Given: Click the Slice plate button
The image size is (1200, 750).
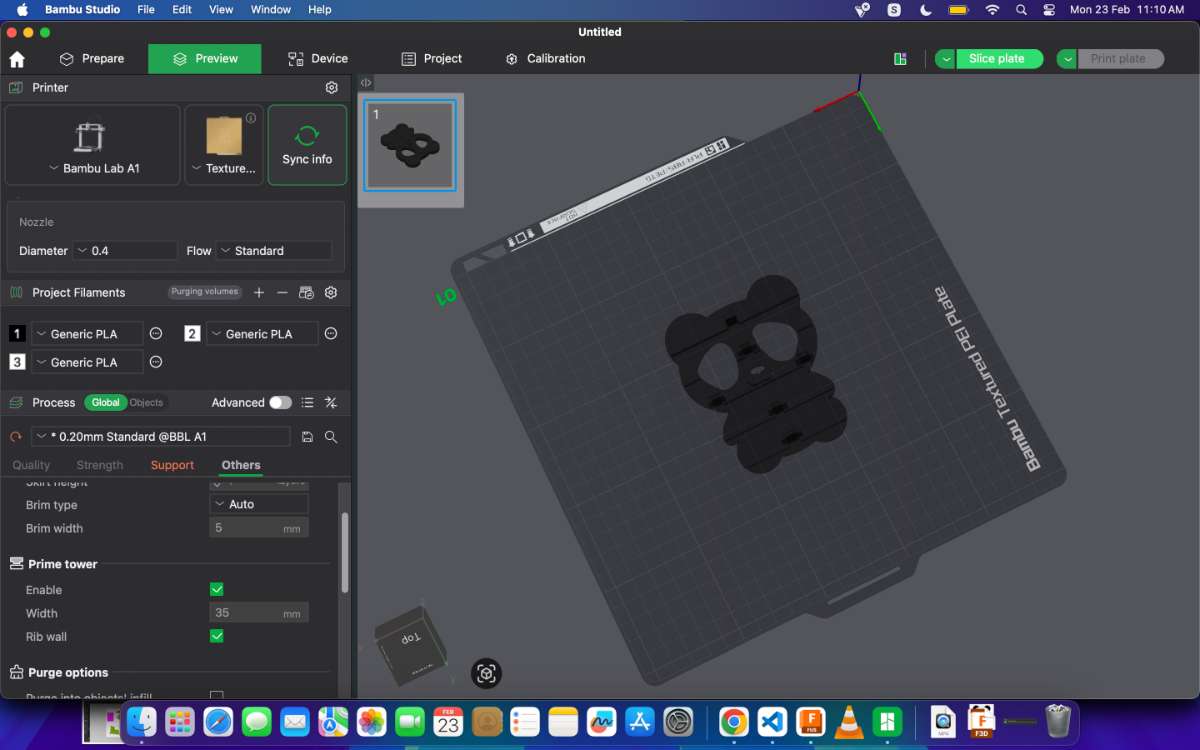Looking at the screenshot, I should 999,59.
